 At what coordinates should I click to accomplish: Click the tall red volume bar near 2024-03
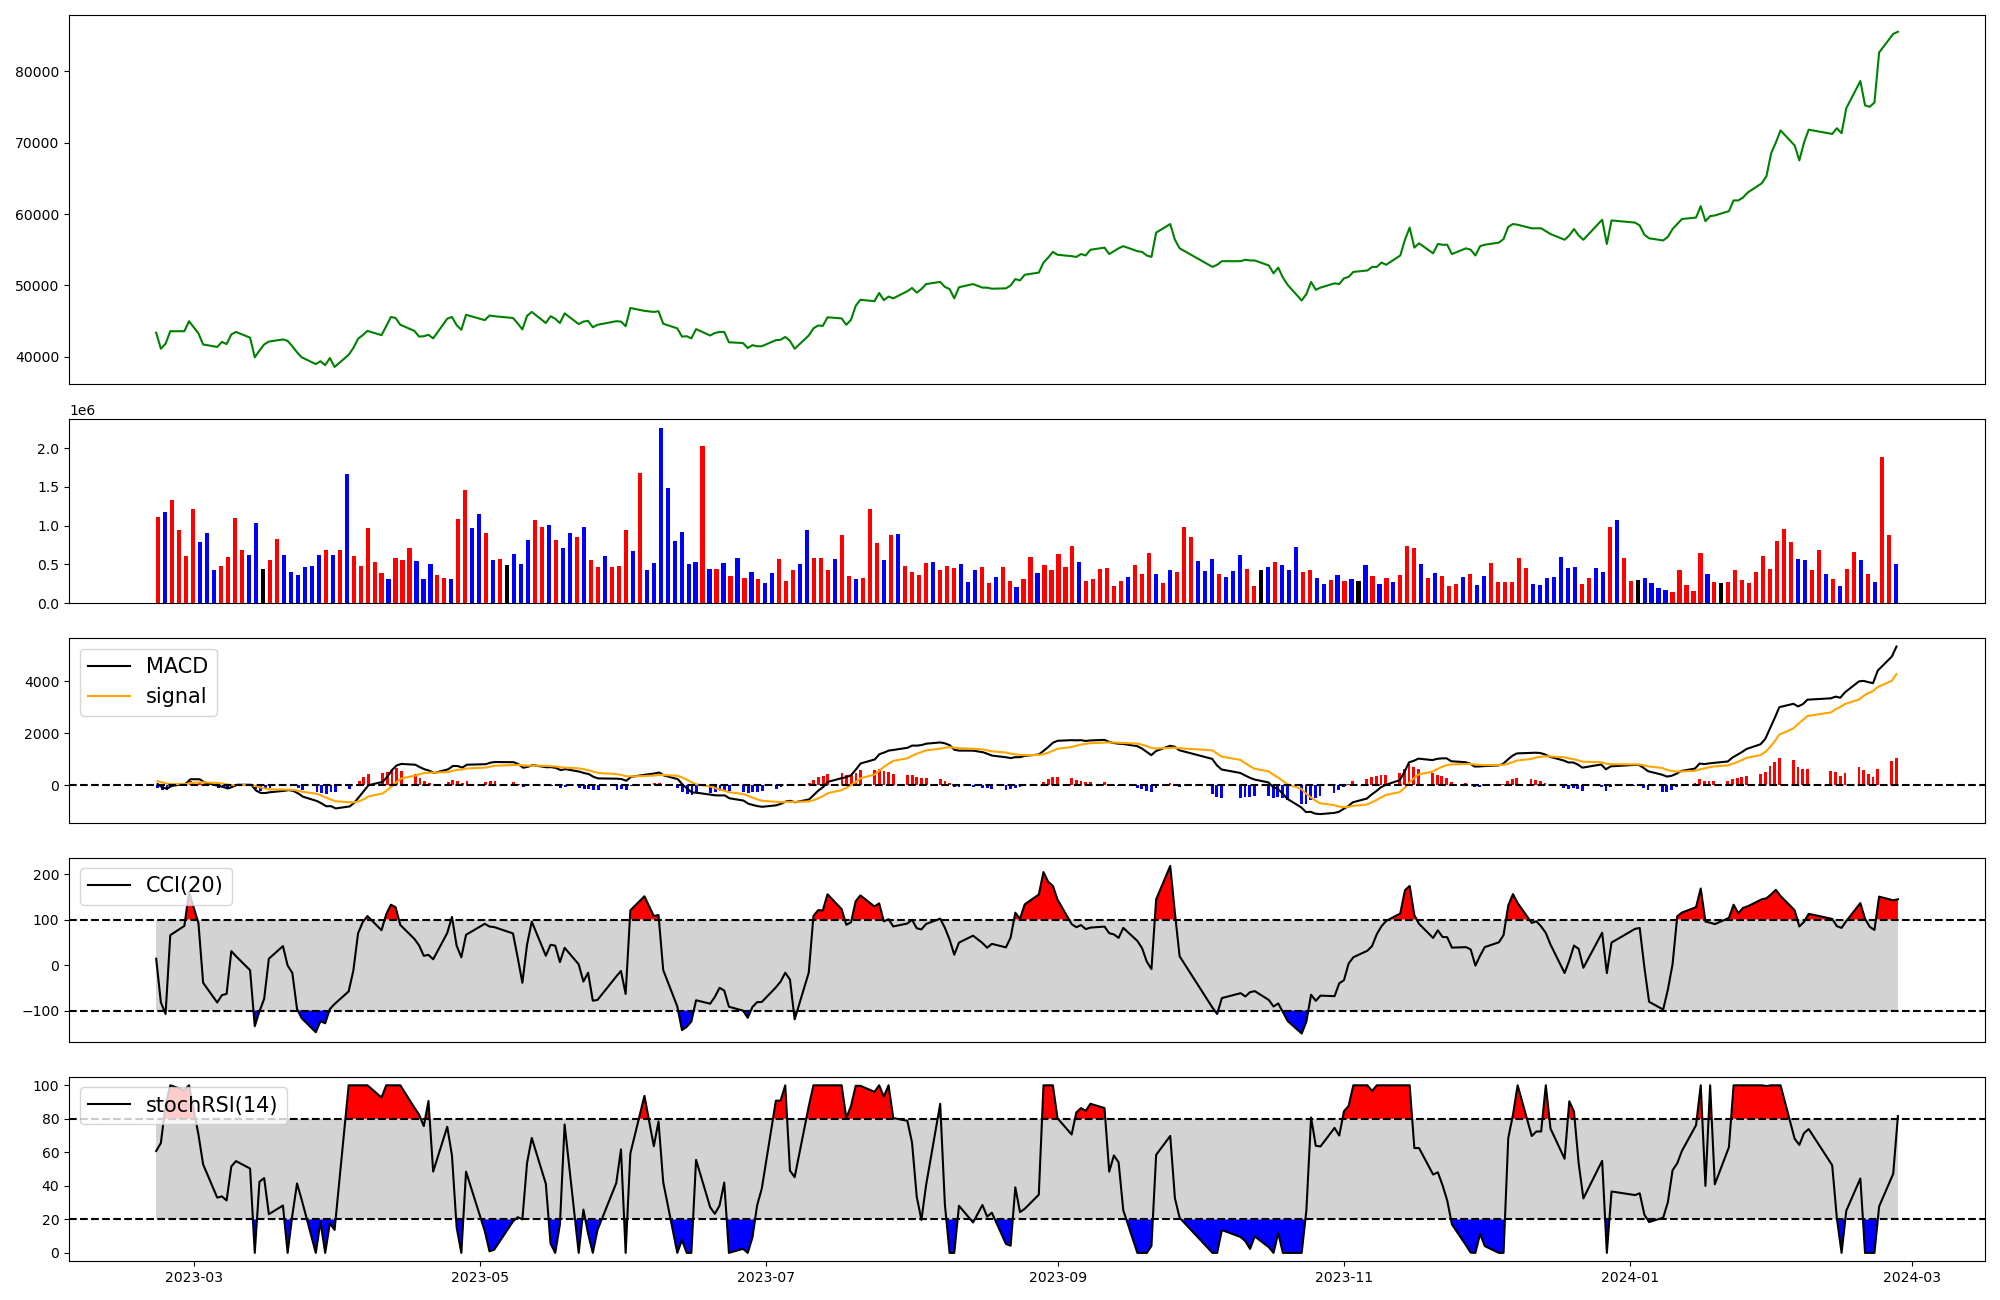(1882, 530)
